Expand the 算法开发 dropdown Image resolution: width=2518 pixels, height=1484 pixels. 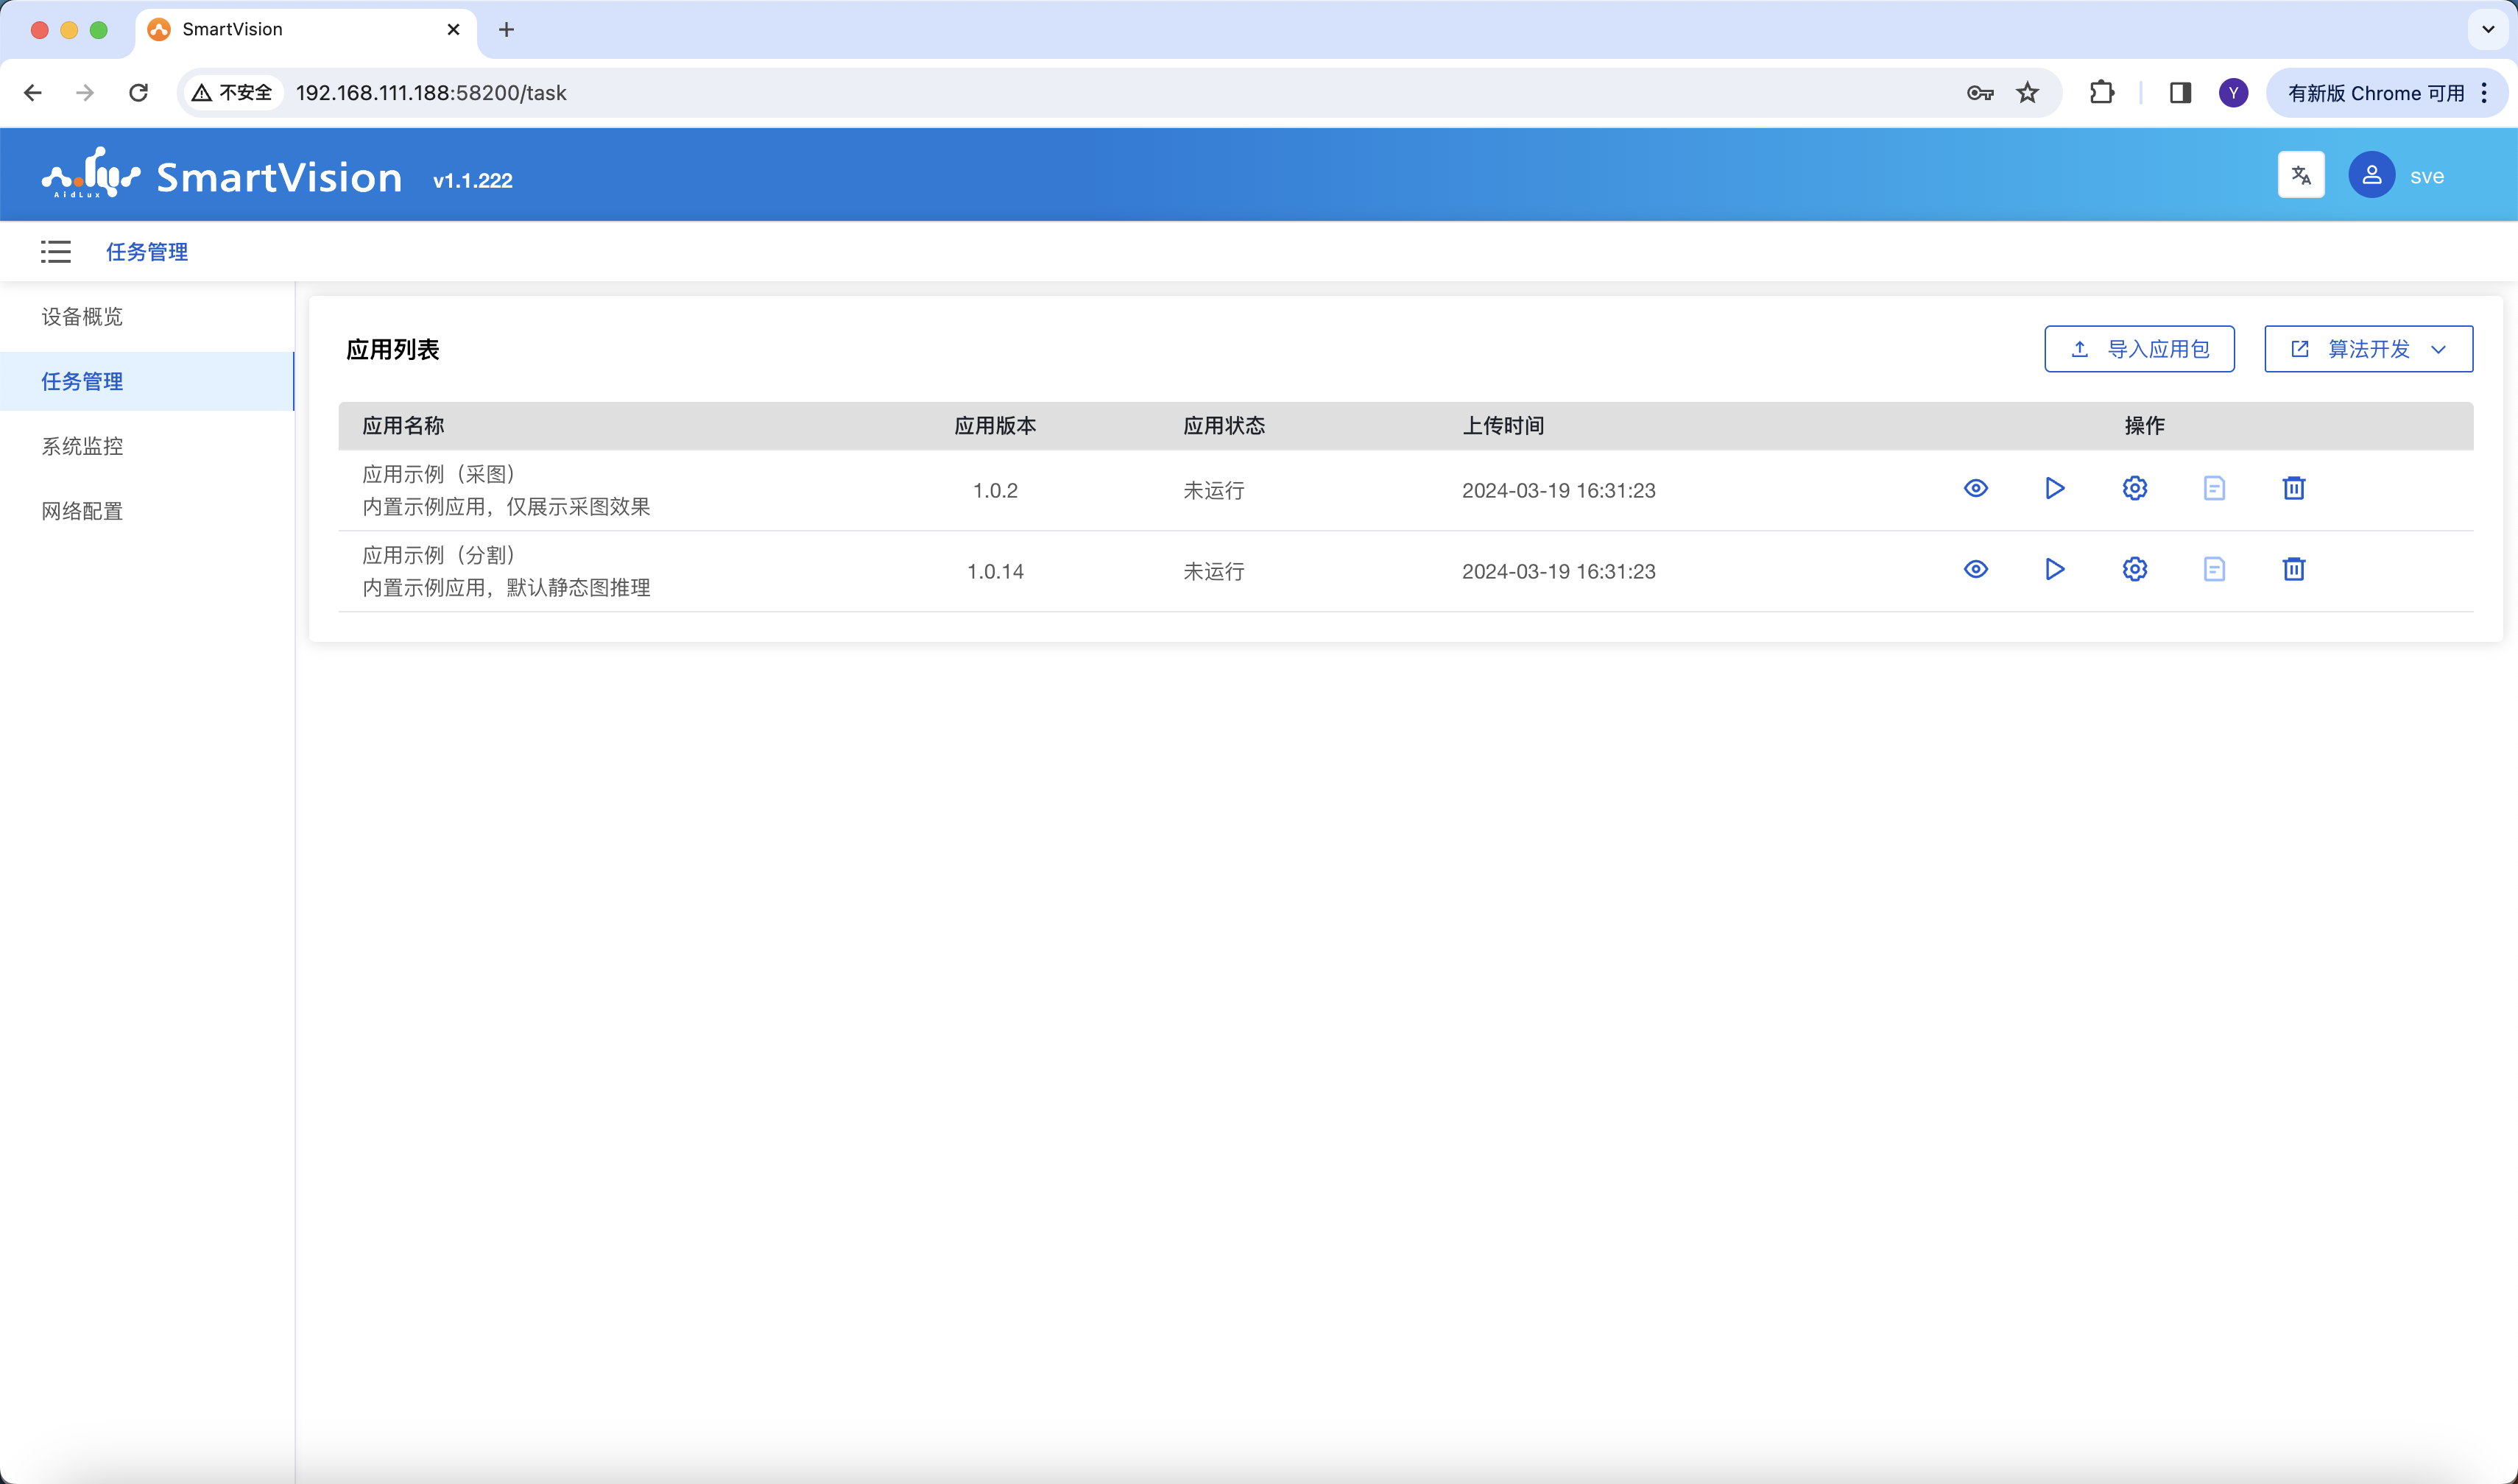point(2368,349)
